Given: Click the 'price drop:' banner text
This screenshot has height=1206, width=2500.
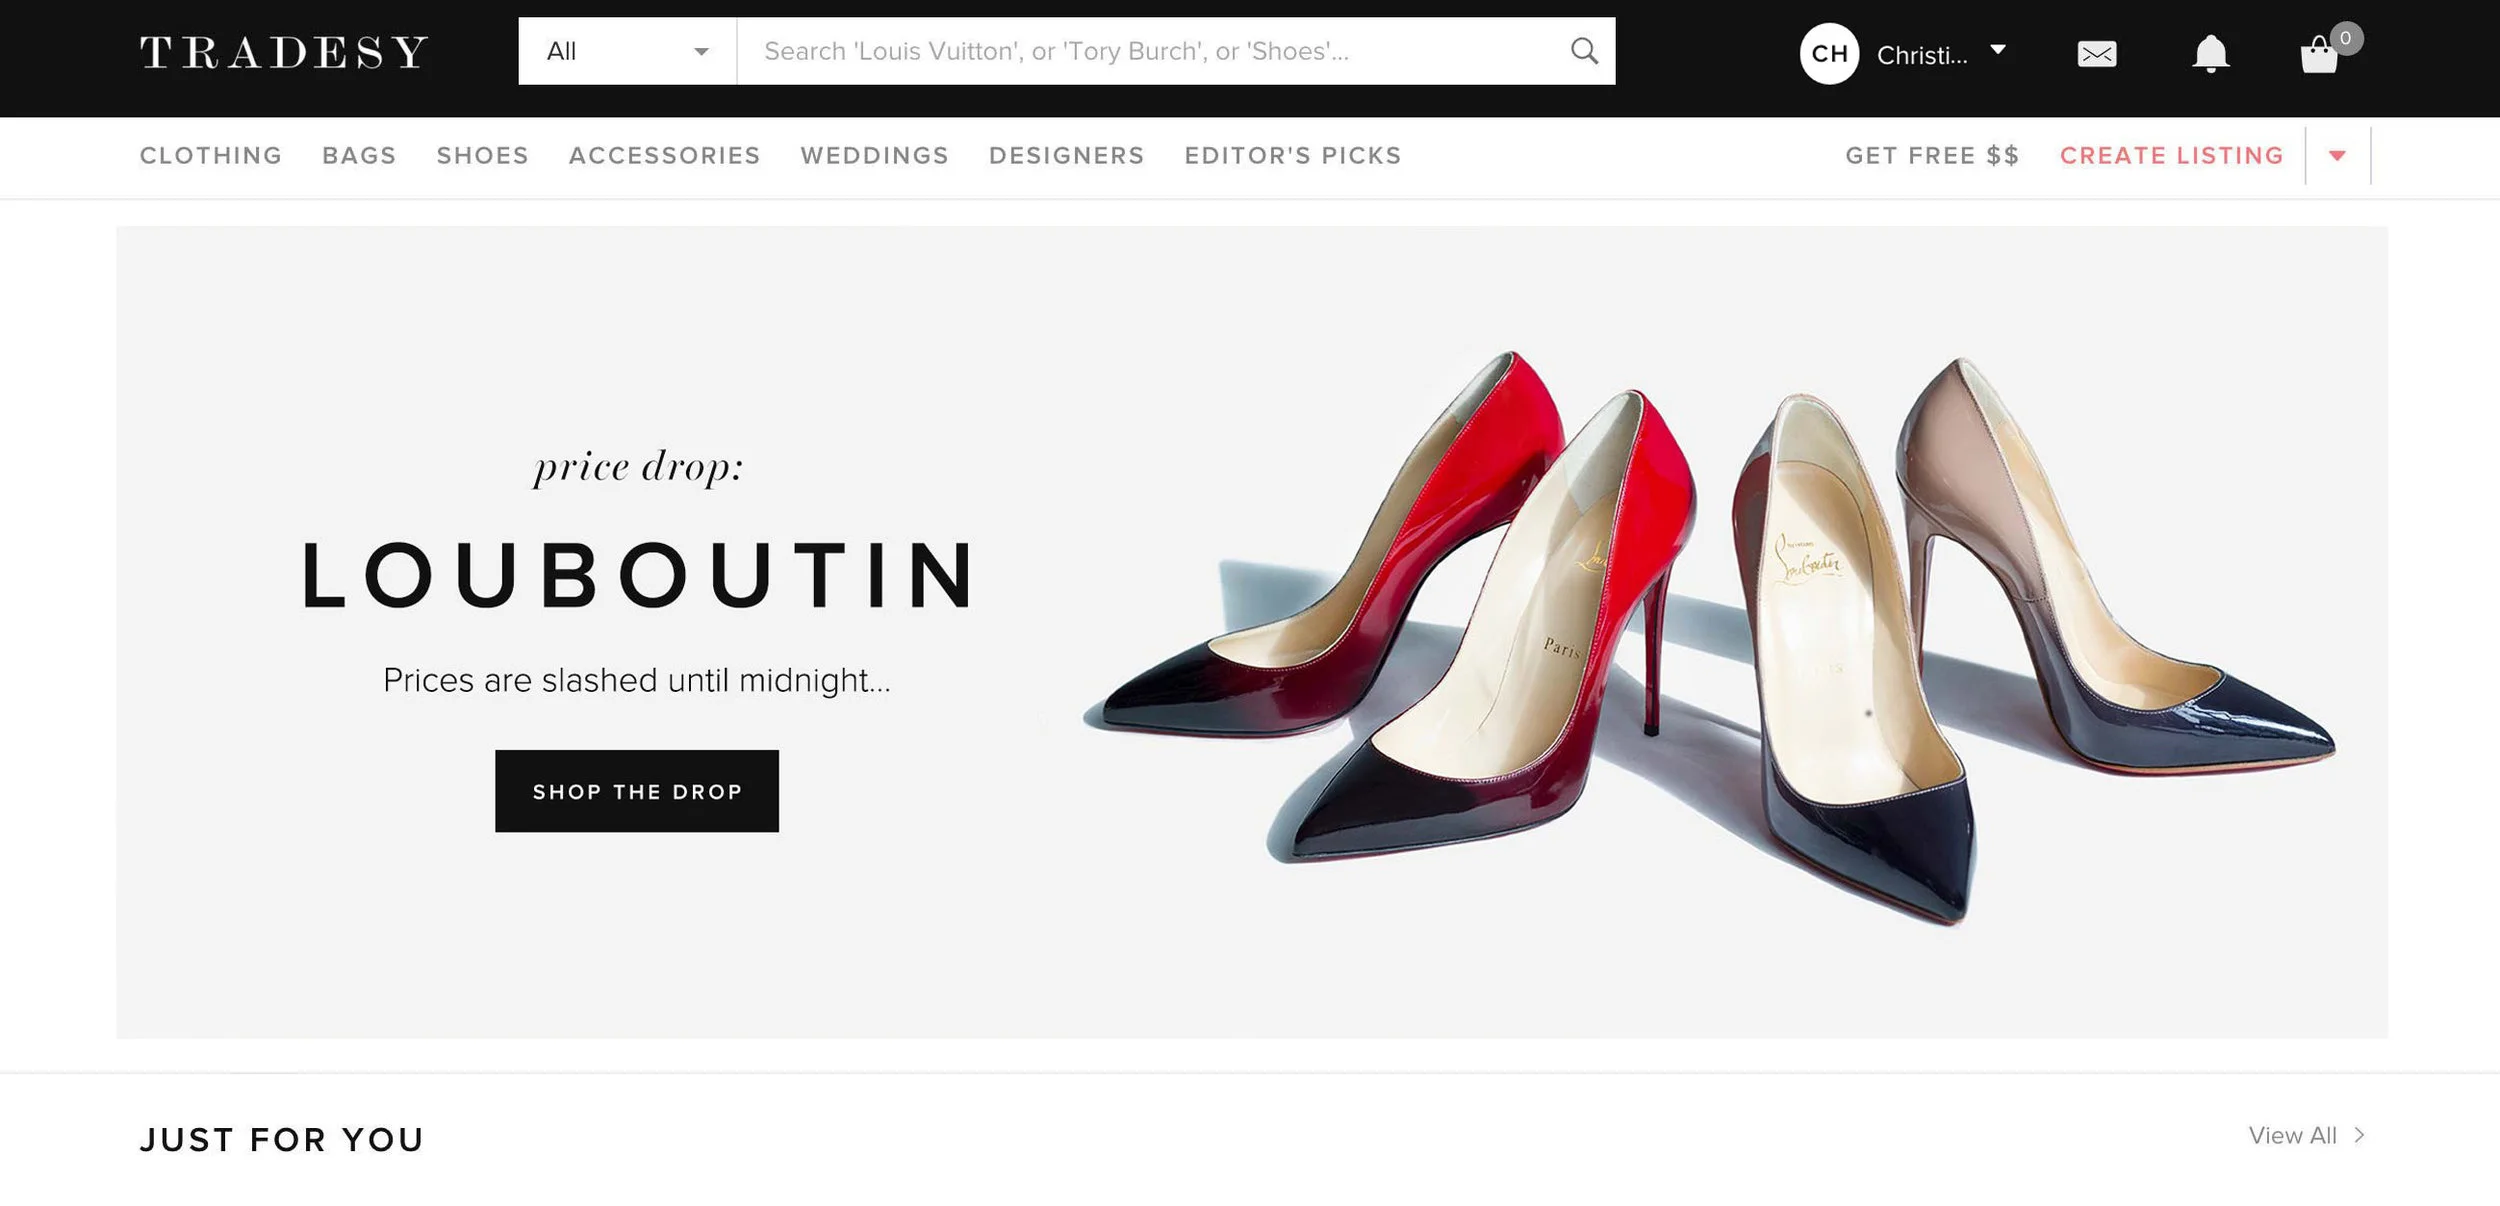Looking at the screenshot, I should point(639,468).
